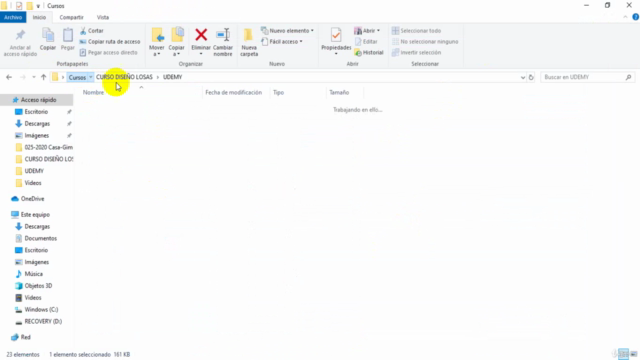Image resolution: width=640 pixels, height=360 pixels.
Task: Sort by the Tamaño column
Action: 339,93
